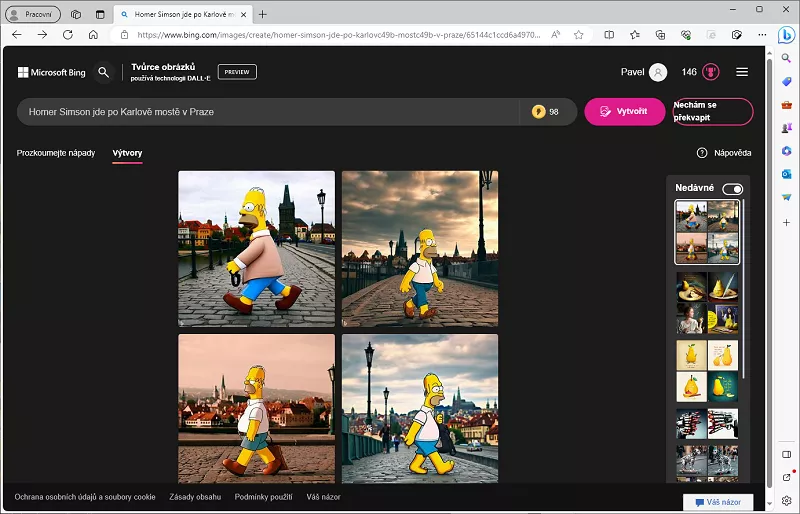Click Pavel's profile avatar

coord(657,72)
